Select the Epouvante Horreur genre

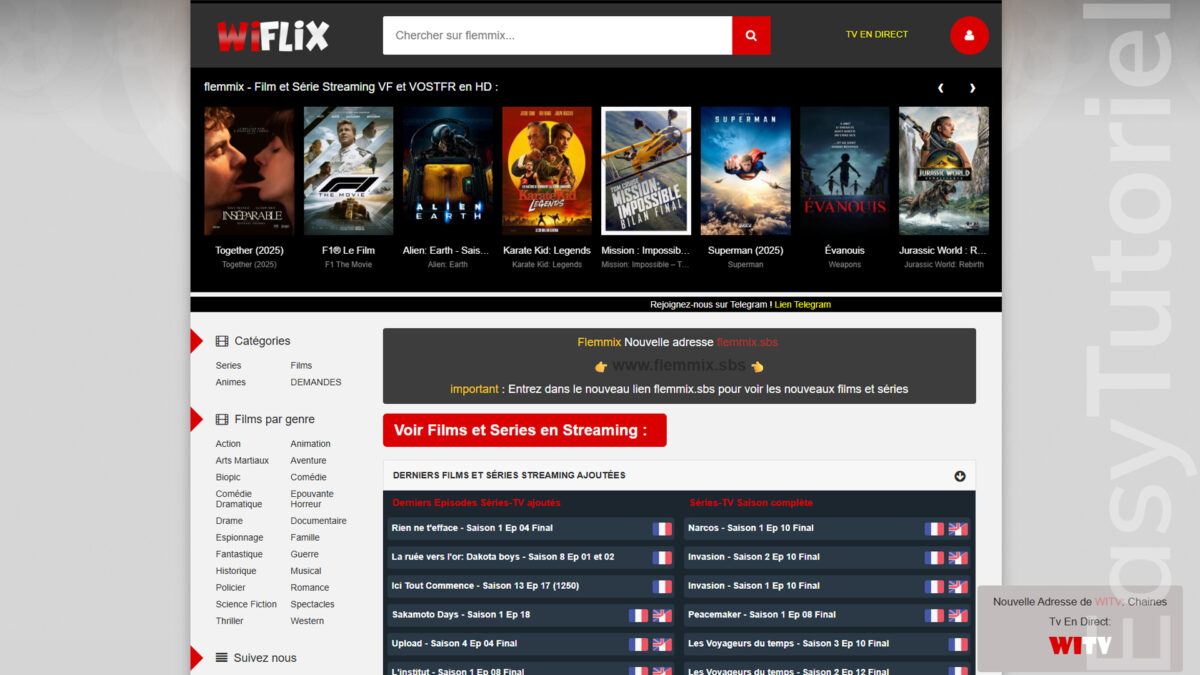coord(312,499)
